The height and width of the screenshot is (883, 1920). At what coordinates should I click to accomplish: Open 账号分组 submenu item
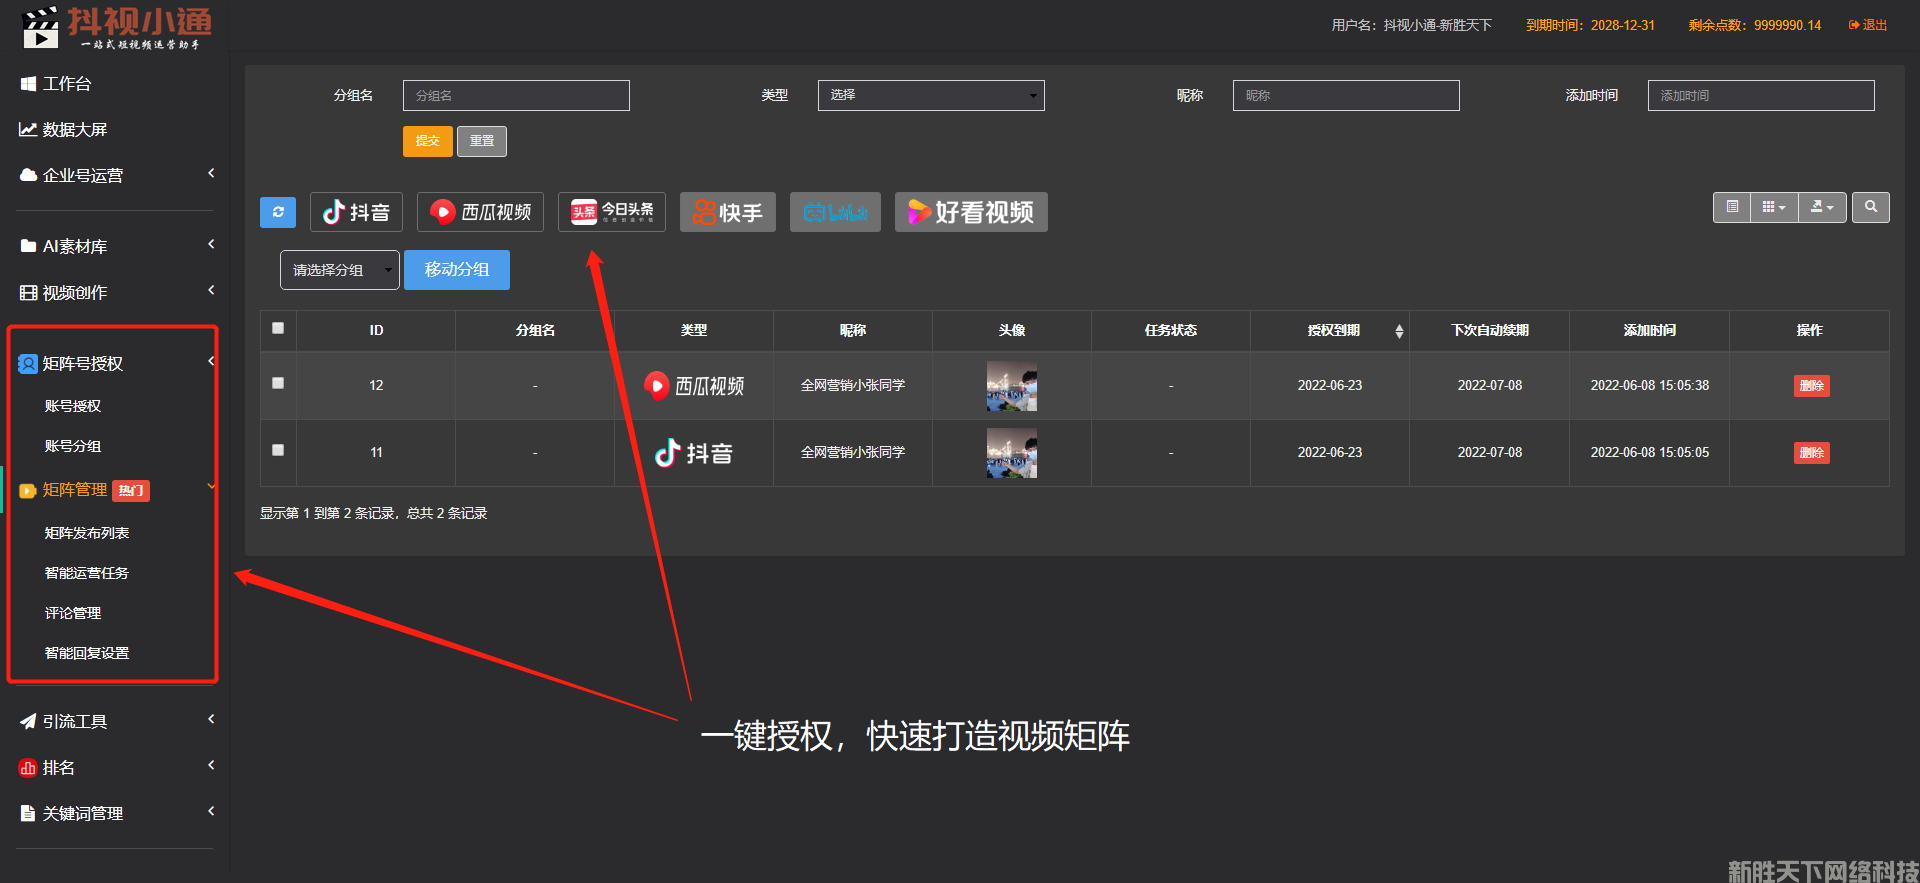(73, 446)
